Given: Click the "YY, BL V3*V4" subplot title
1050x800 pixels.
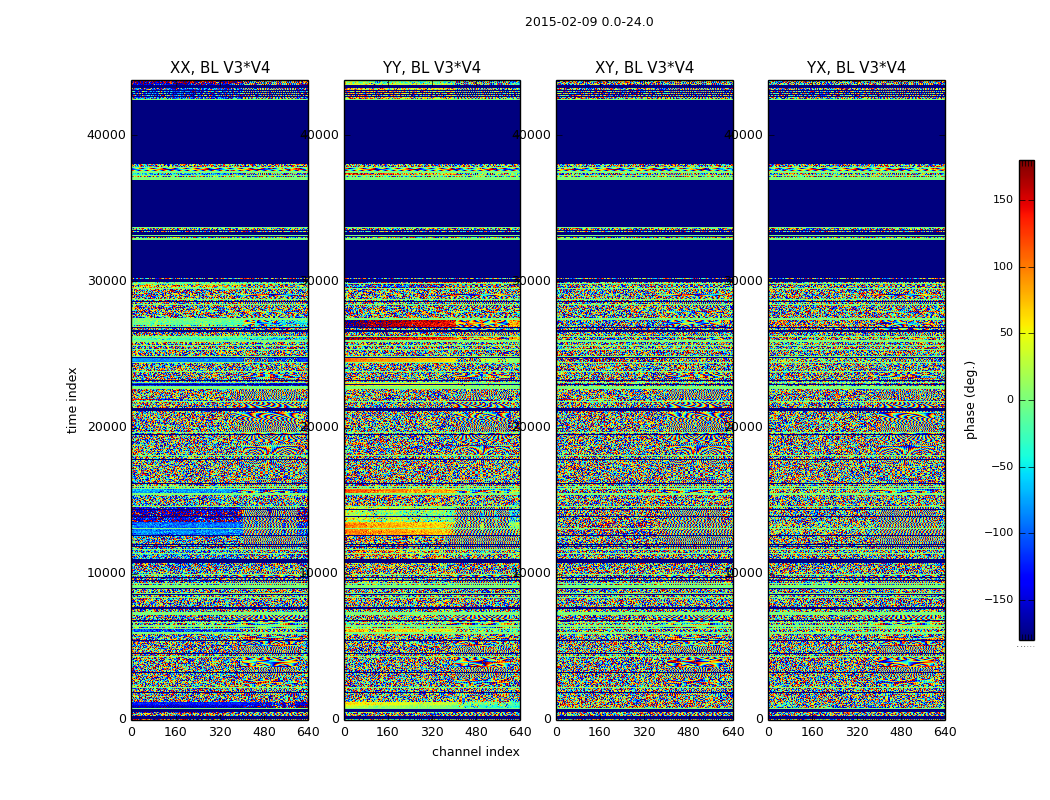Looking at the screenshot, I should point(432,68).
